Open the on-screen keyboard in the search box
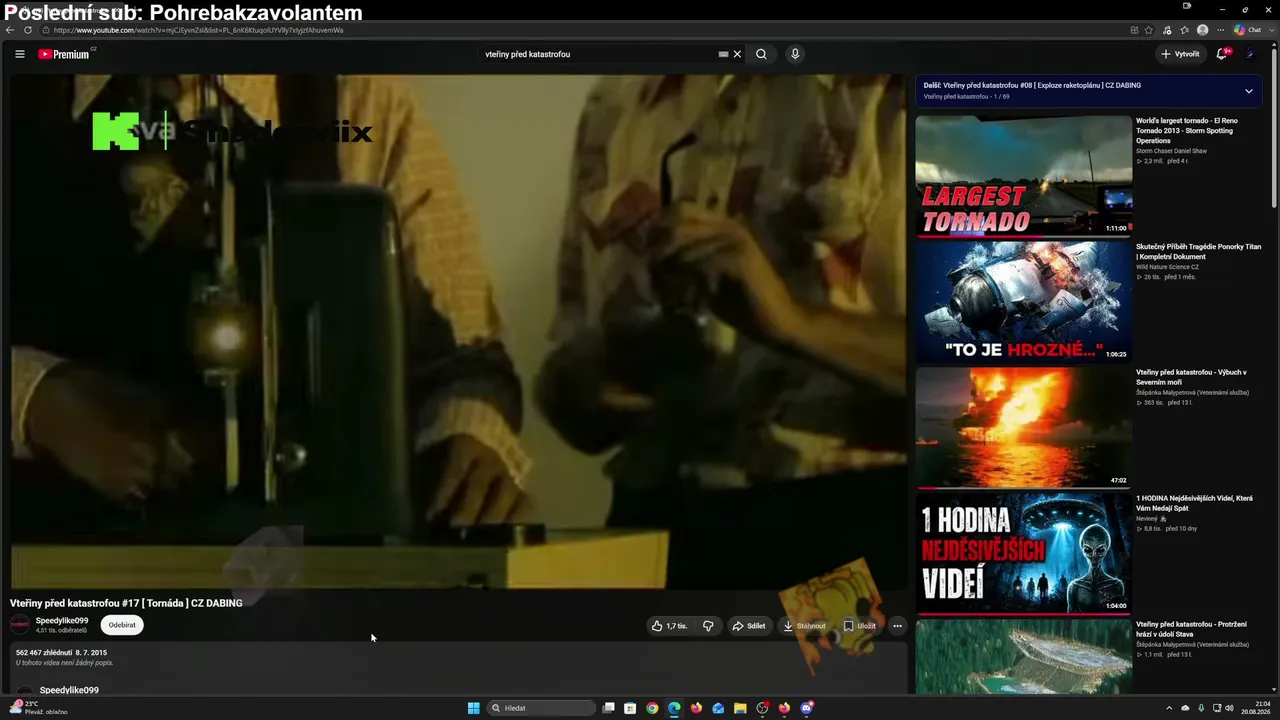 pyautogui.click(x=723, y=54)
